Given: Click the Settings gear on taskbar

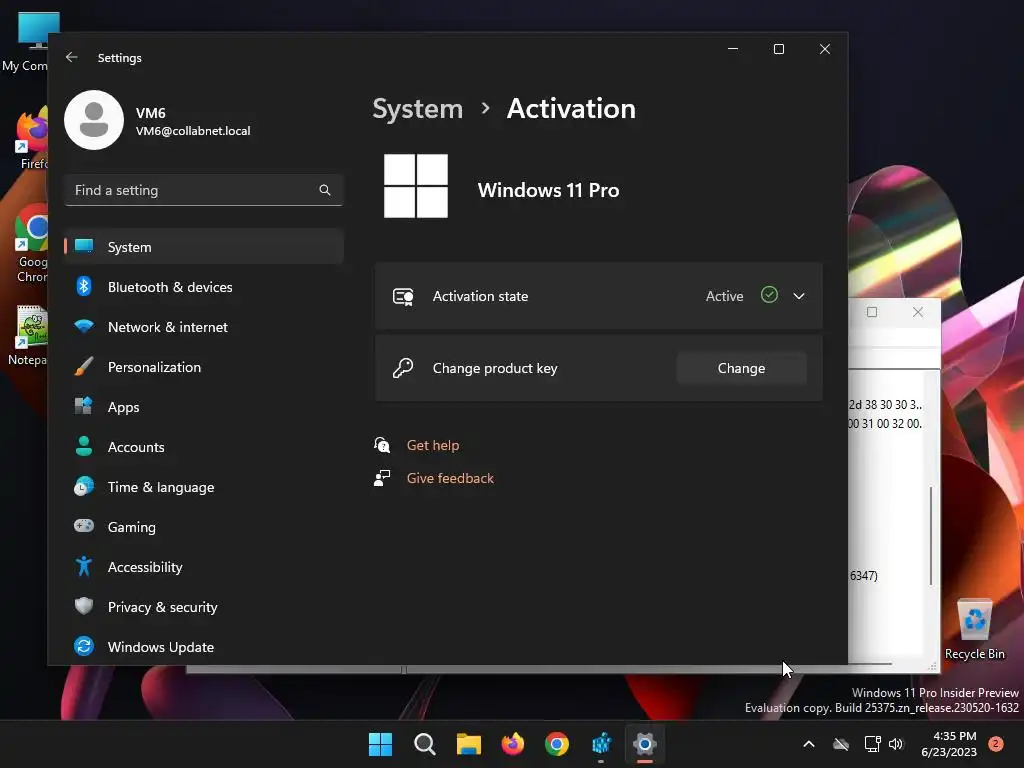Looking at the screenshot, I should click(x=645, y=744).
